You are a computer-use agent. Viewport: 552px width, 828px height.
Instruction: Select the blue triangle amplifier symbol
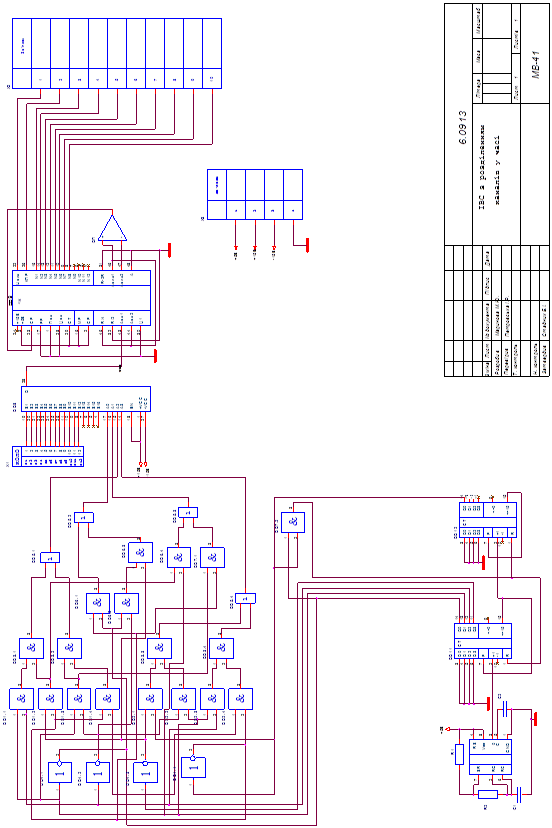click(x=113, y=228)
